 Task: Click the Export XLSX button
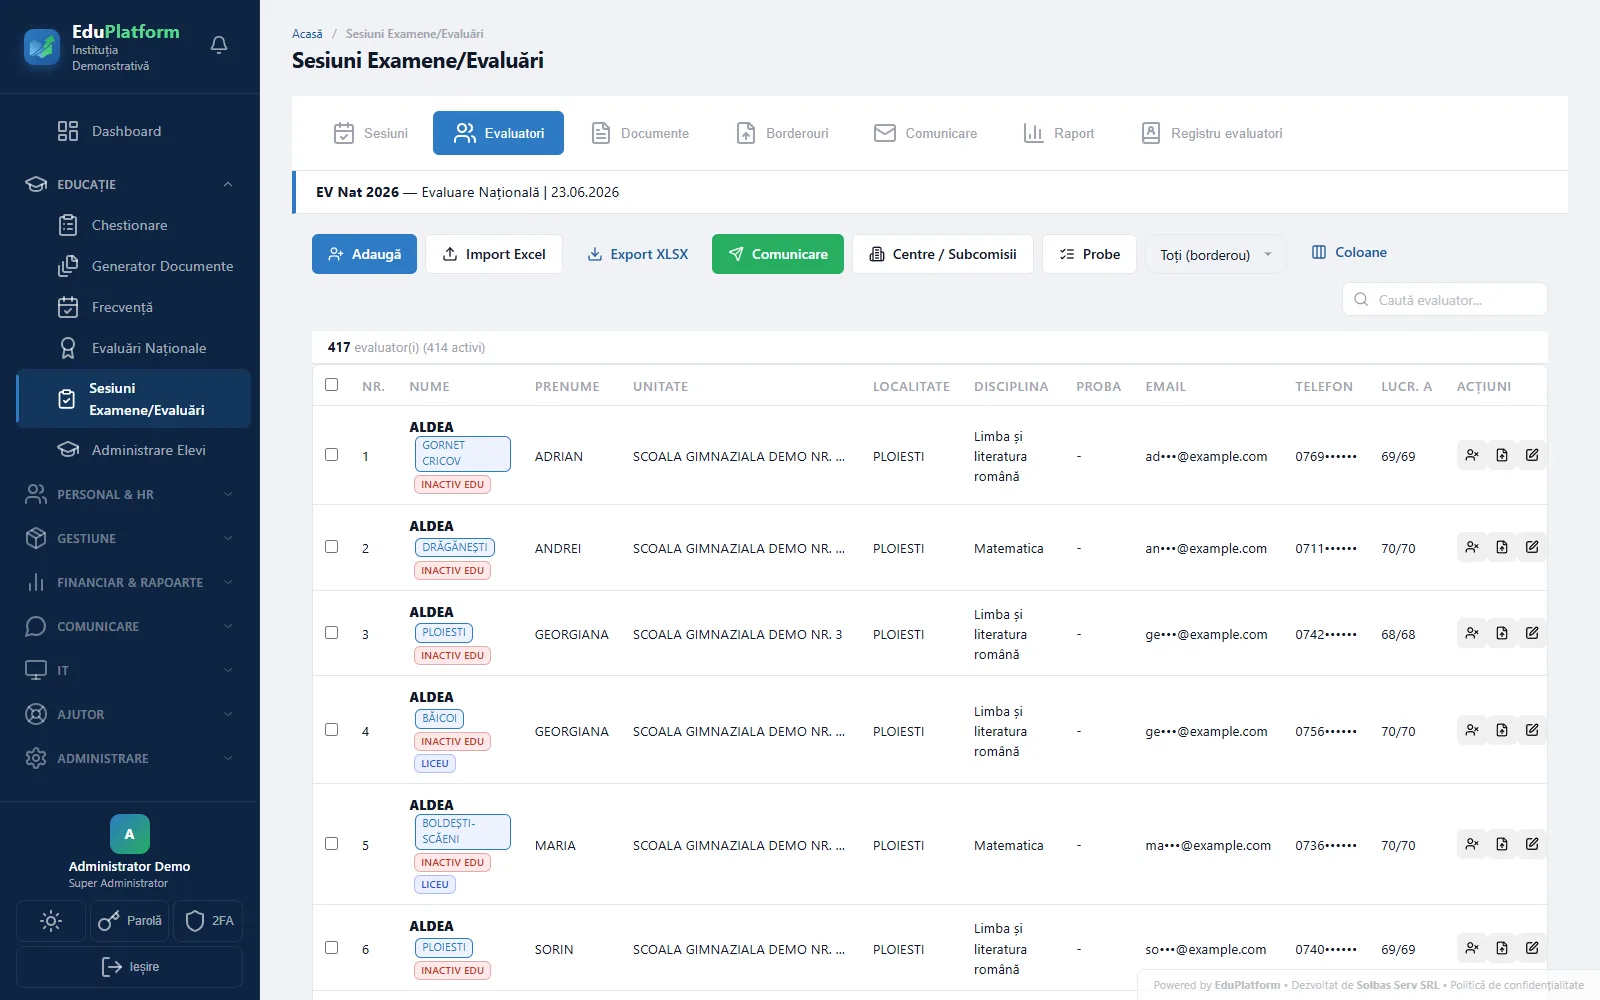[637, 254]
